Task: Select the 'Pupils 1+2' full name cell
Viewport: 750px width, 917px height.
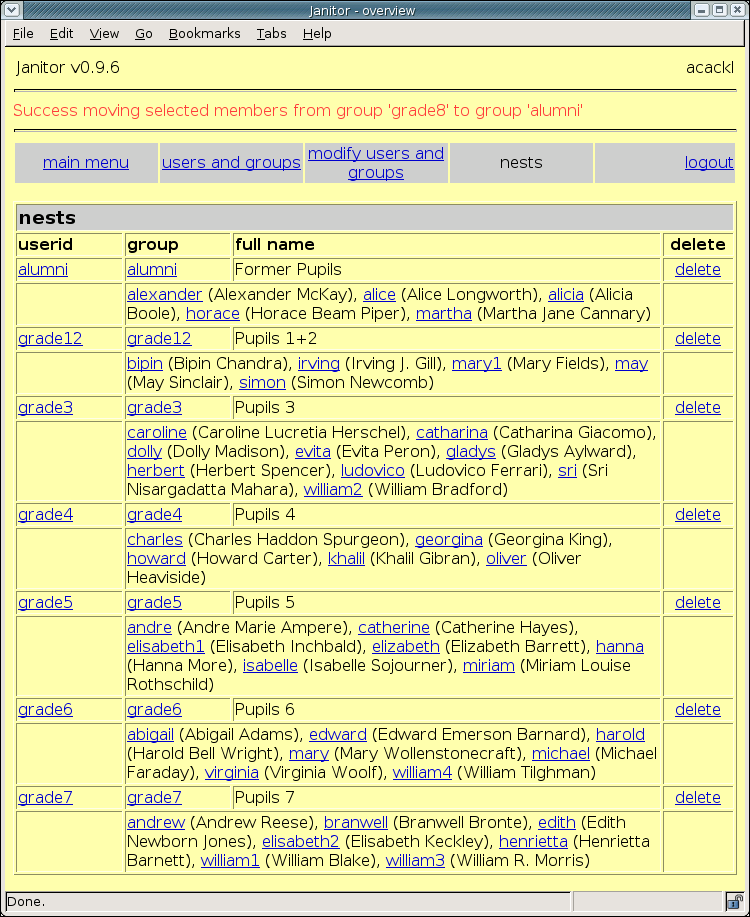Action: point(447,339)
